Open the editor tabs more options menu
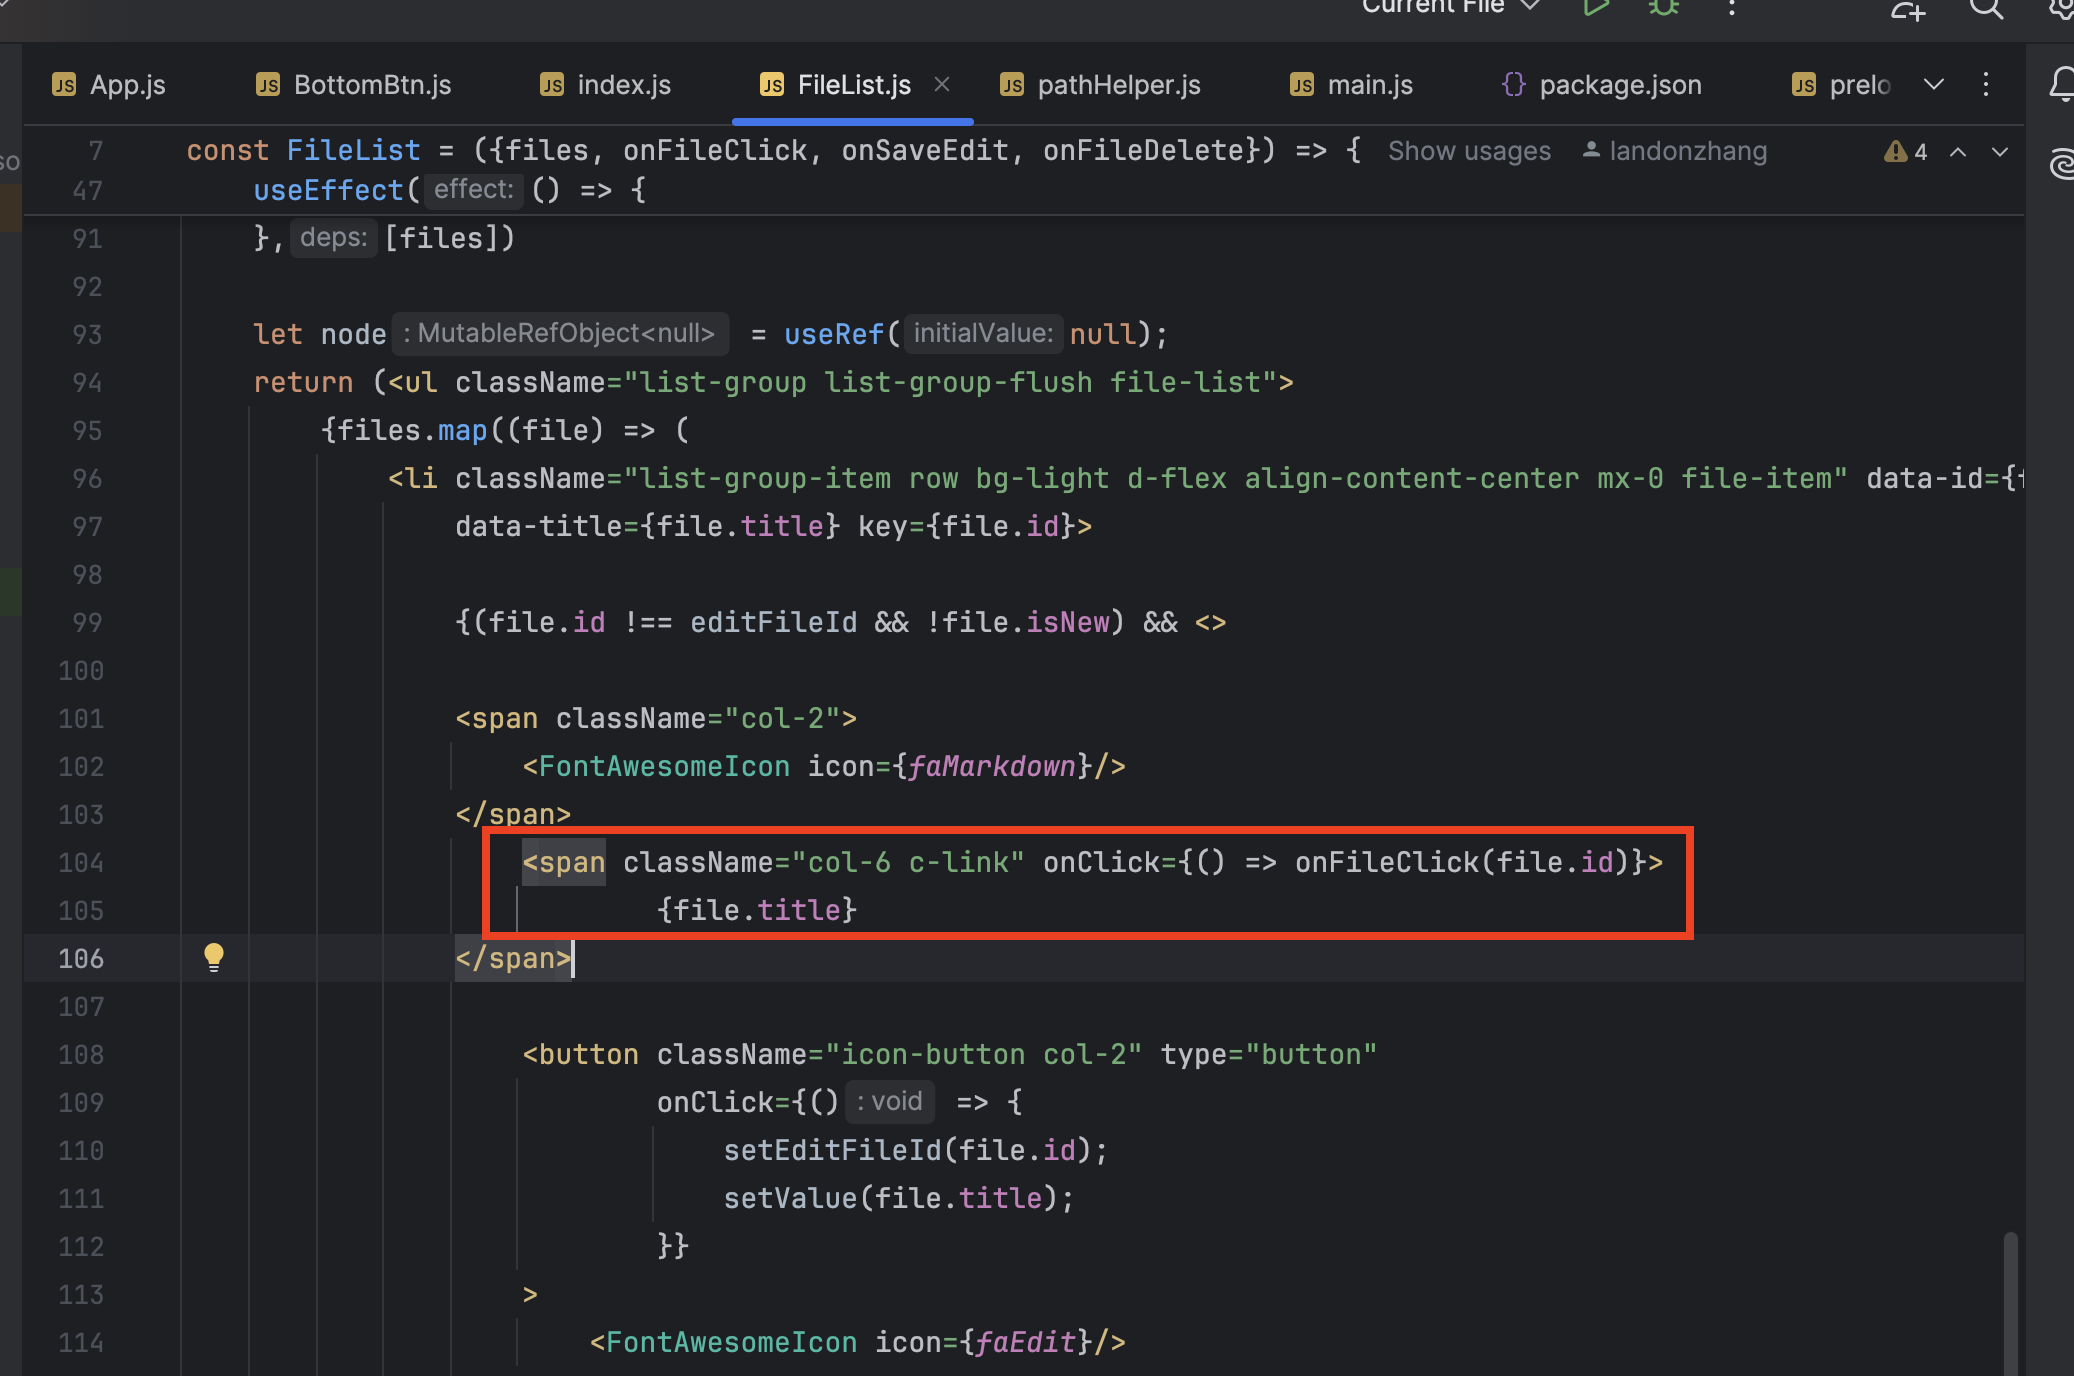The image size is (2074, 1376). pyautogui.click(x=1986, y=84)
